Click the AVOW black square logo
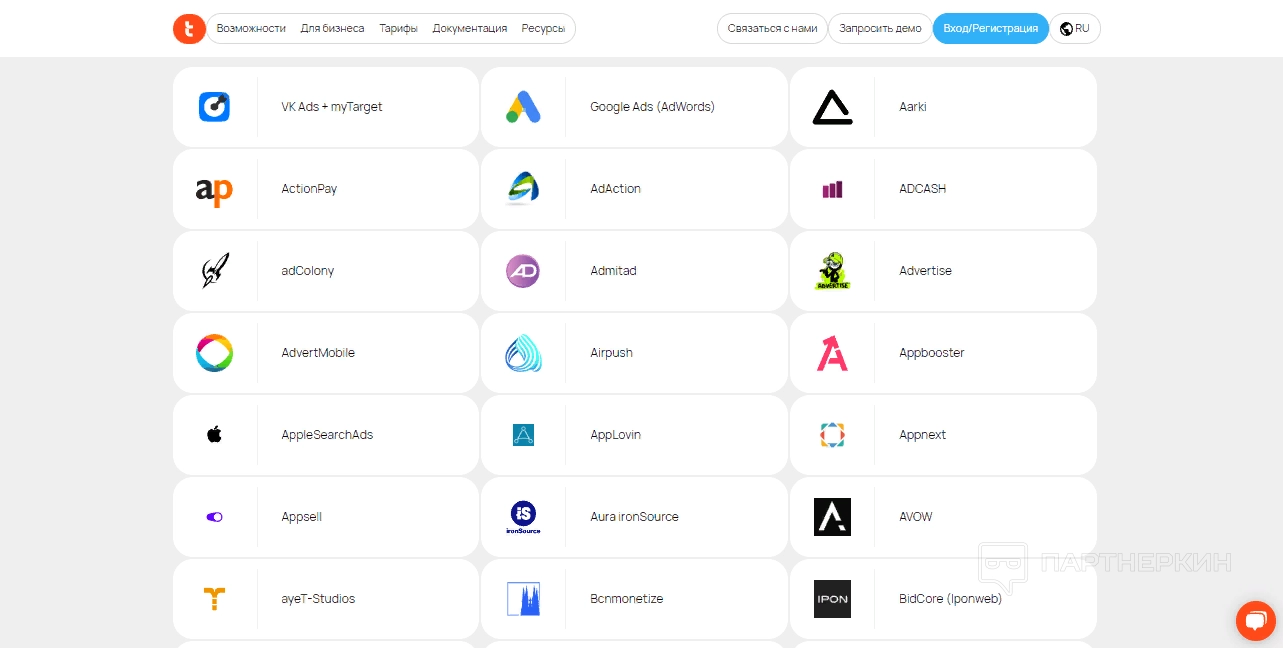 (x=832, y=517)
